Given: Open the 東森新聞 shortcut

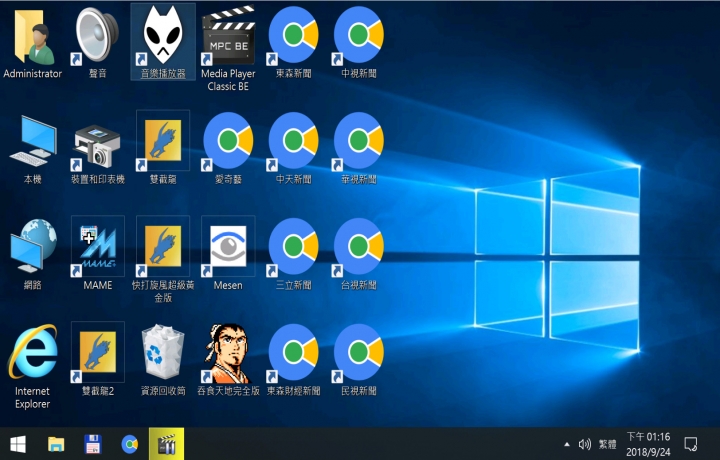Looking at the screenshot, I should 293,36.
